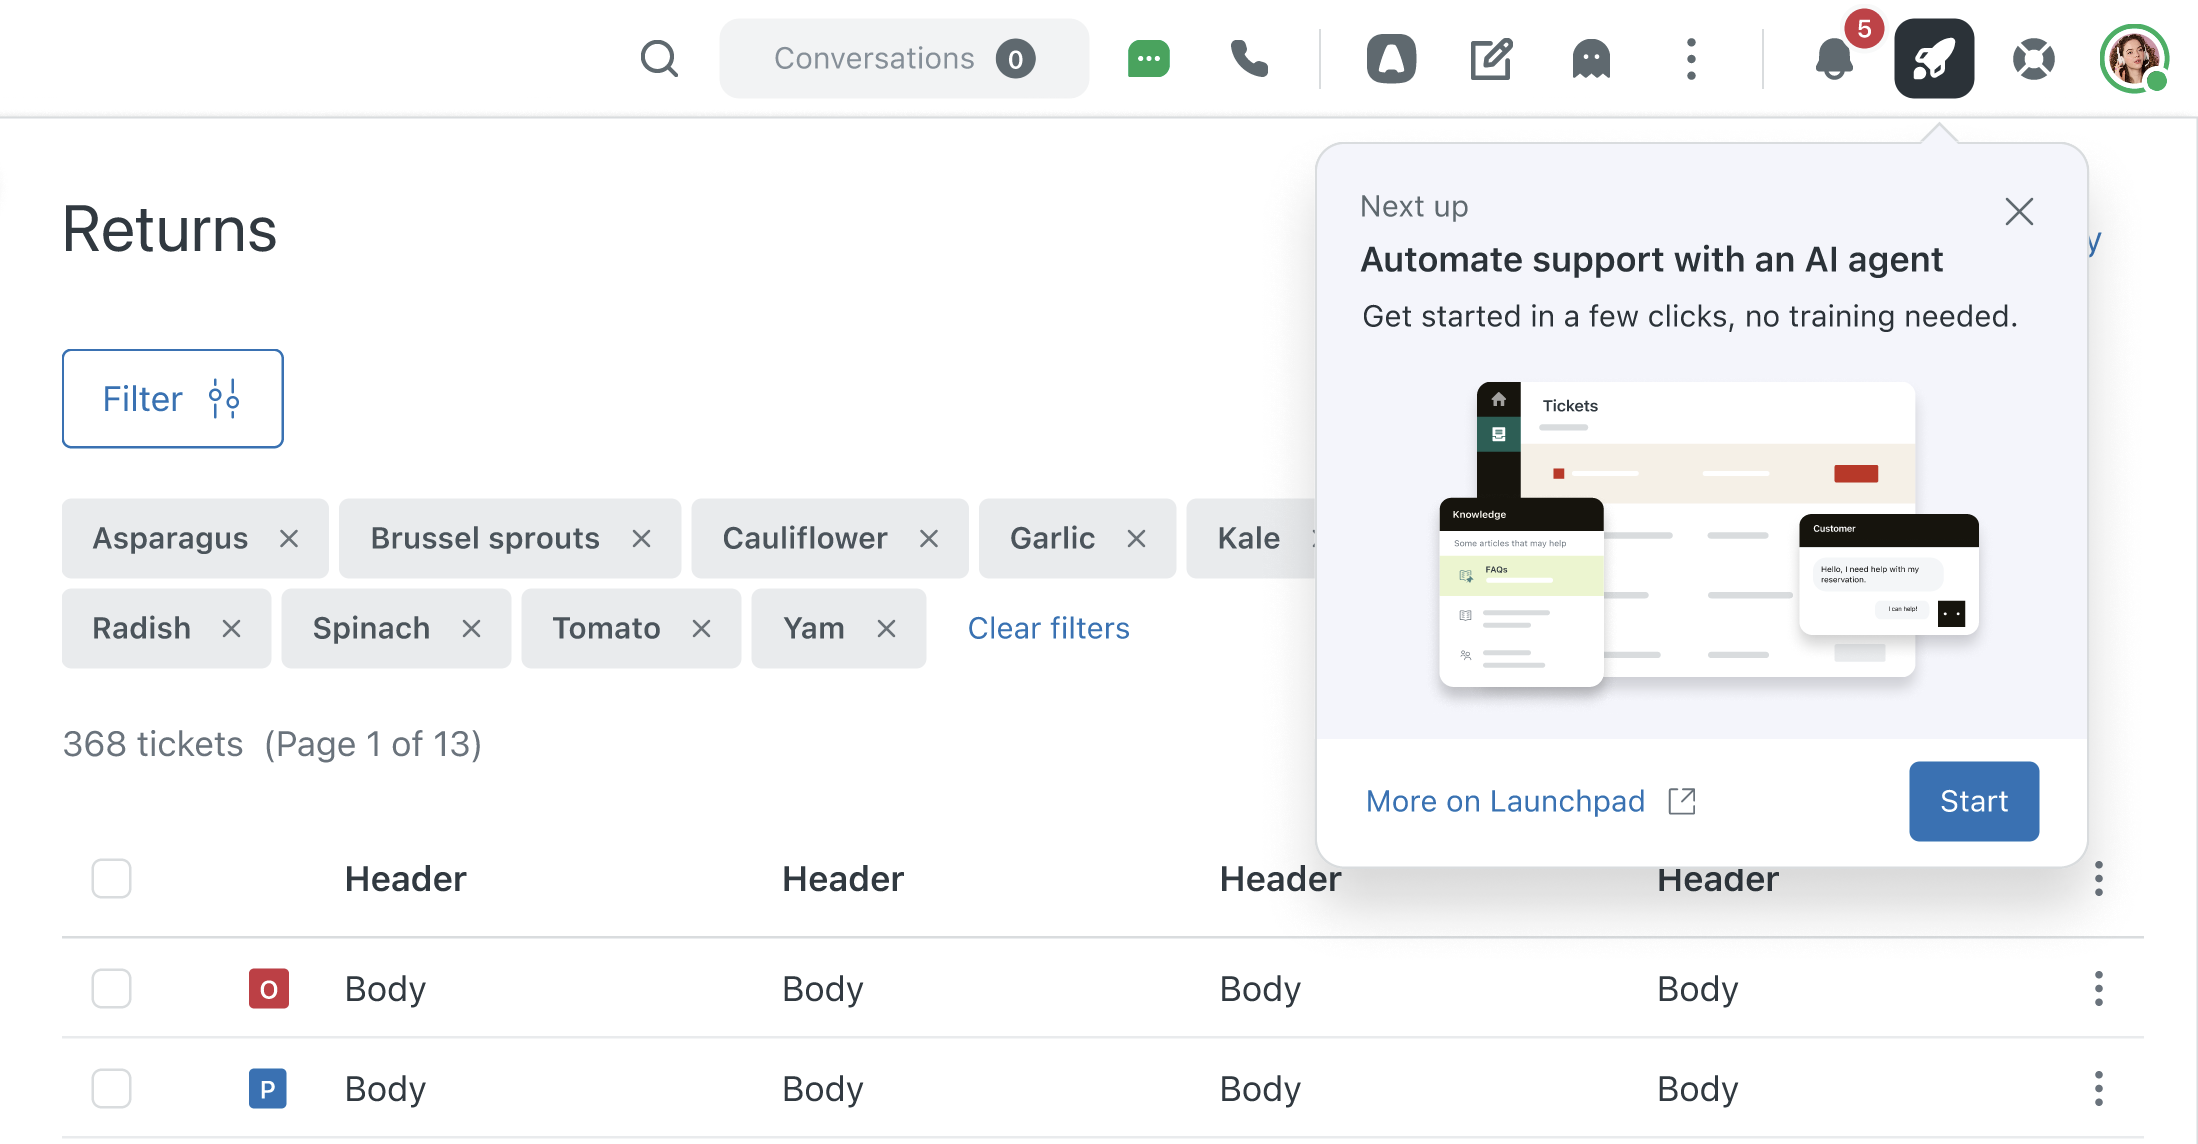Open the vertical dots menu in top bar
Image resolution: width=2198 pixels, height=1144 pixels.
pos(1691,59)
